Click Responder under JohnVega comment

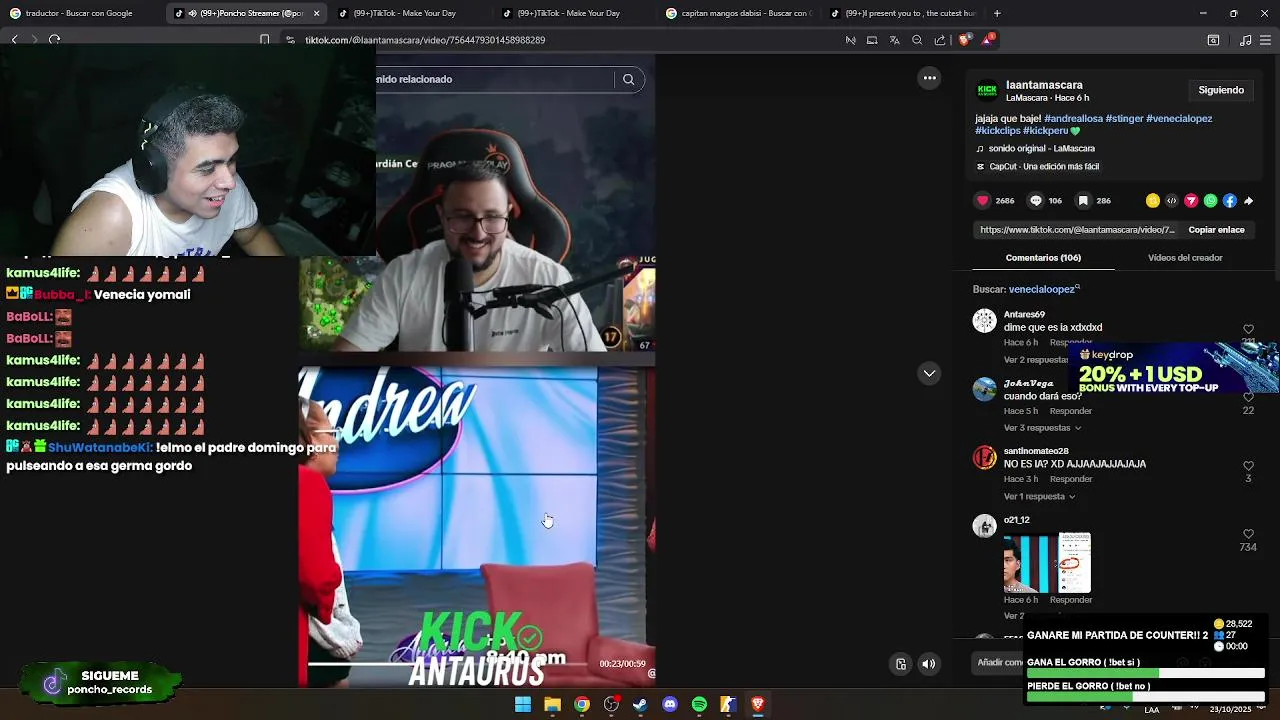coord(1070,411)
